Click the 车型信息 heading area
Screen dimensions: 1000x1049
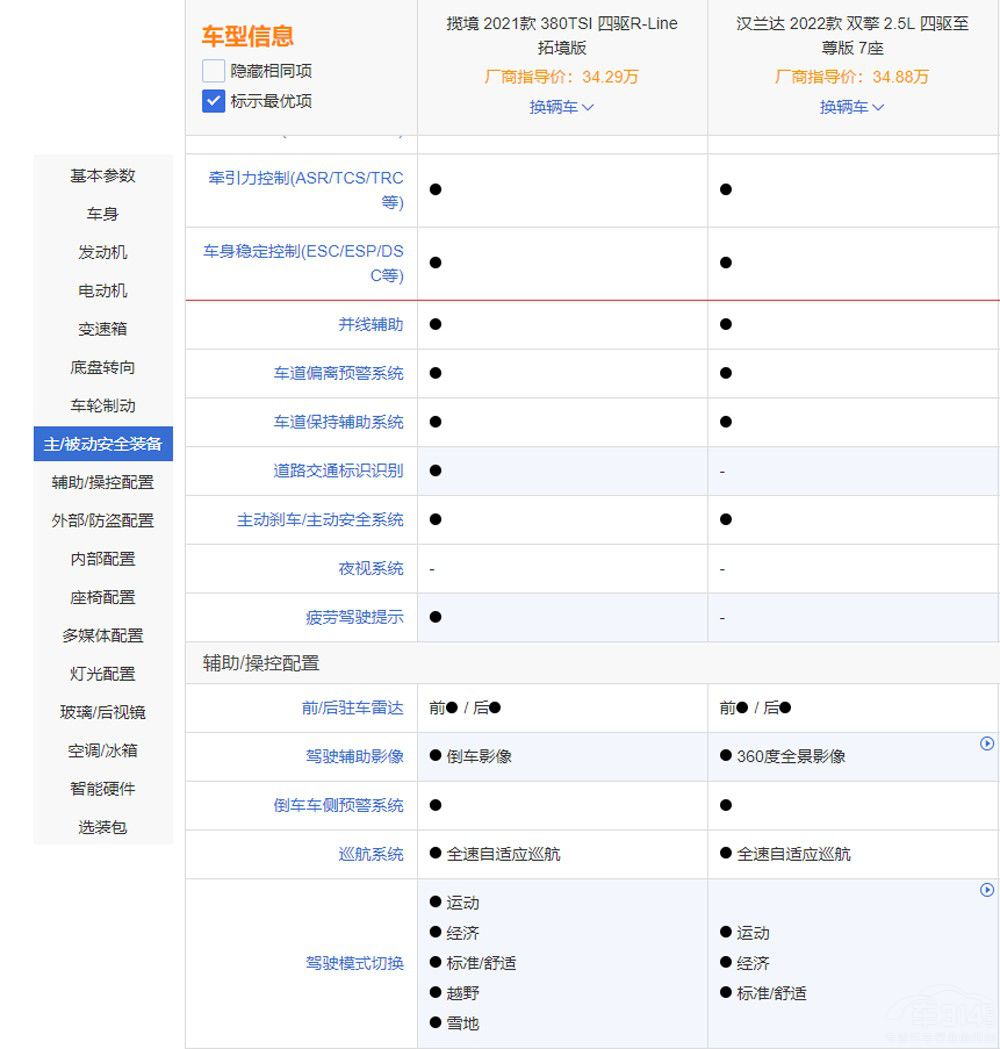coord(251,38)
